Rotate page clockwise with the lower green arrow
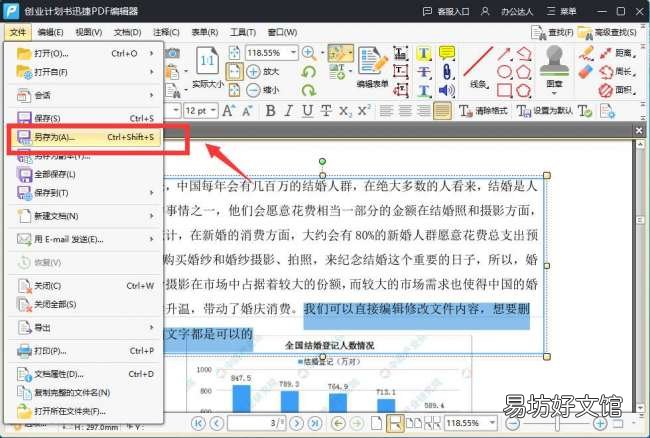 coord(309,90)
